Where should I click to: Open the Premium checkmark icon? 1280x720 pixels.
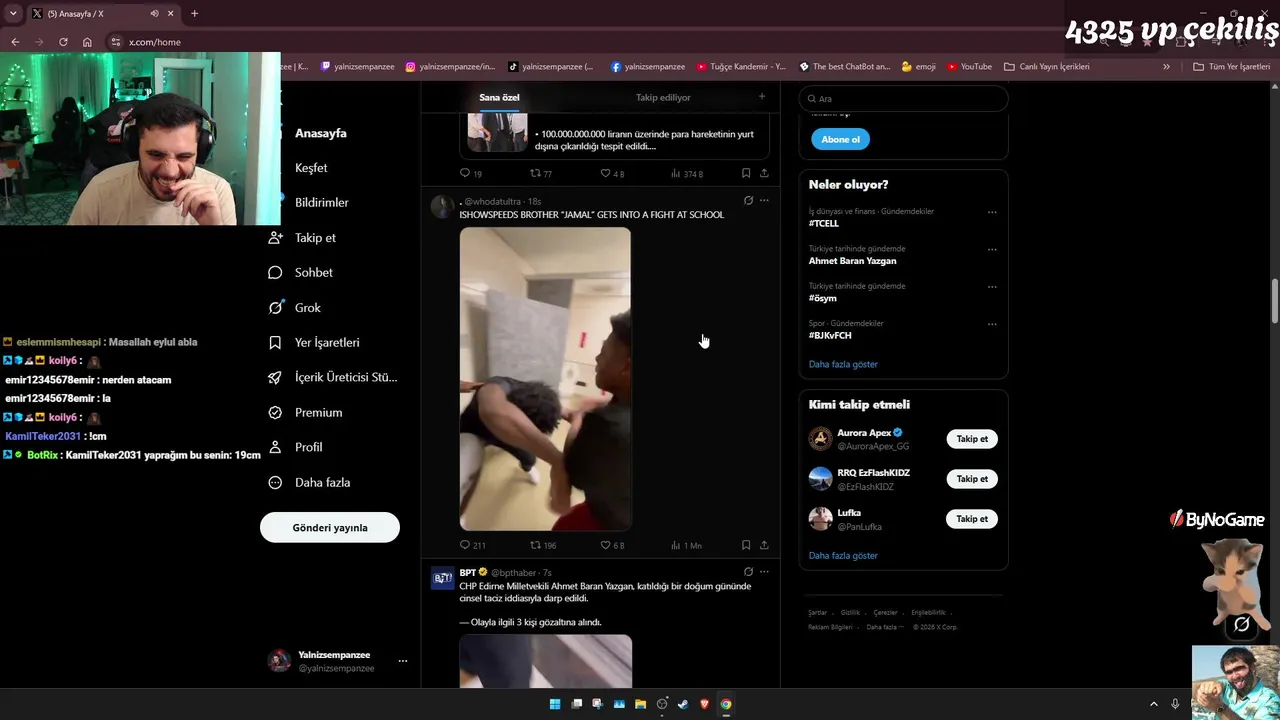(x=275, y=413)
